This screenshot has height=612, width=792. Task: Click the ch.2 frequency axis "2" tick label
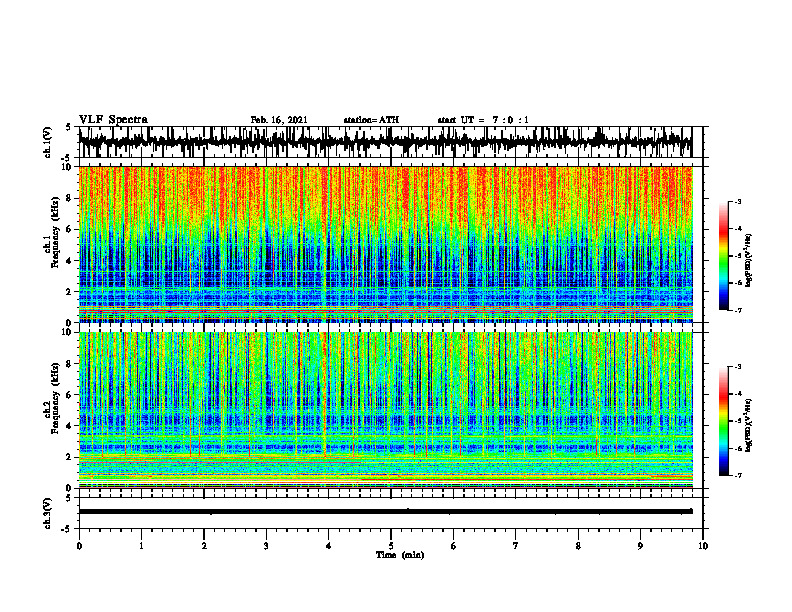pyautogui.click(x=70, y=457)
